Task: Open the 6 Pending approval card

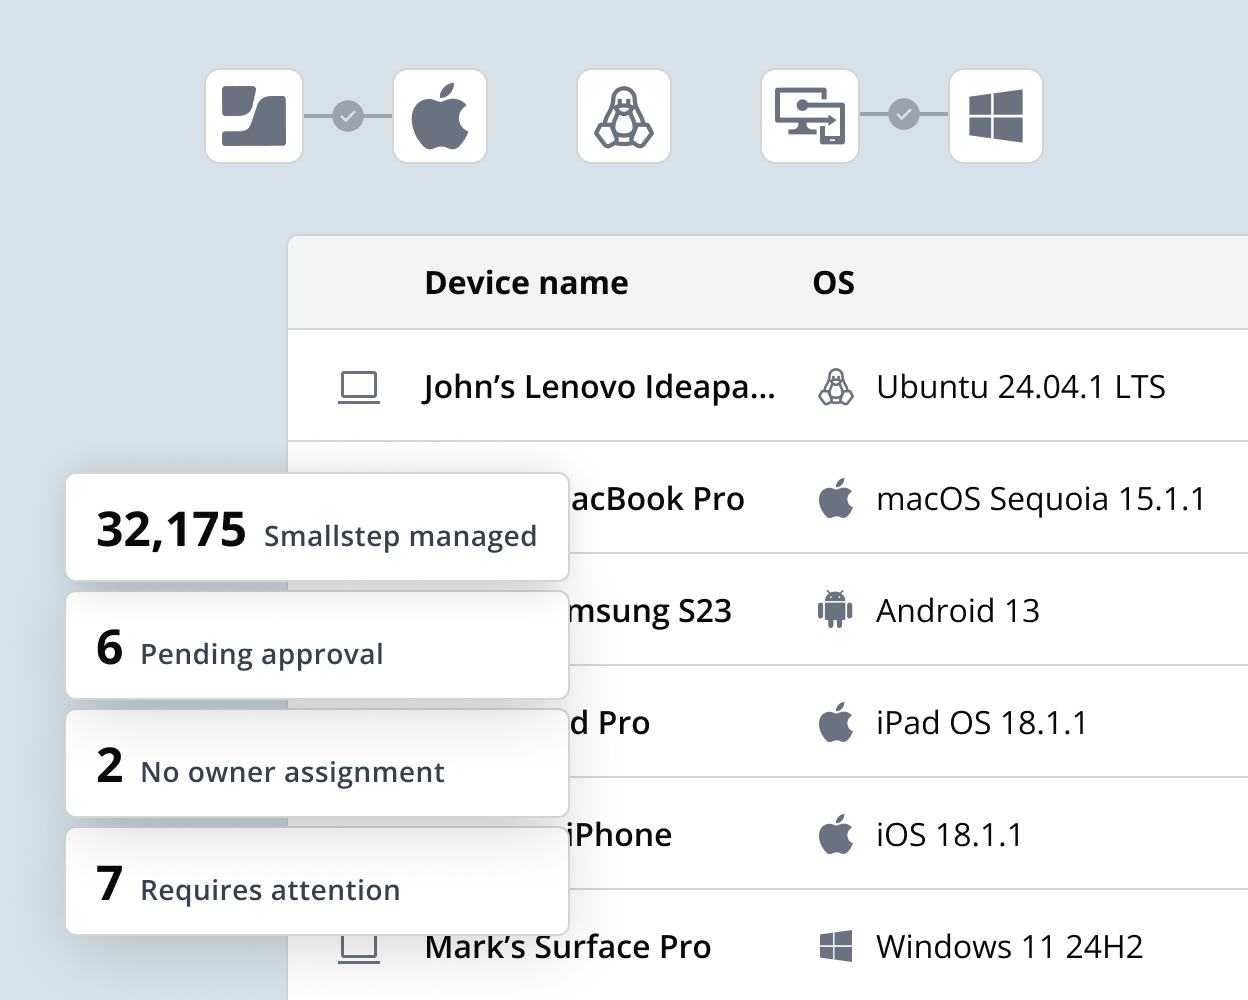Action: click(x=316, y=645)
